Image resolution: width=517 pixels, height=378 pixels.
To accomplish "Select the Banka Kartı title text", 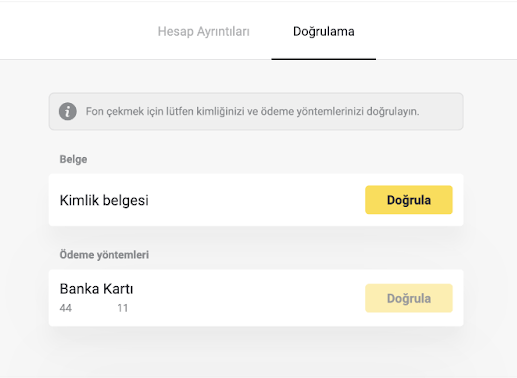I will tap(96, 289).
